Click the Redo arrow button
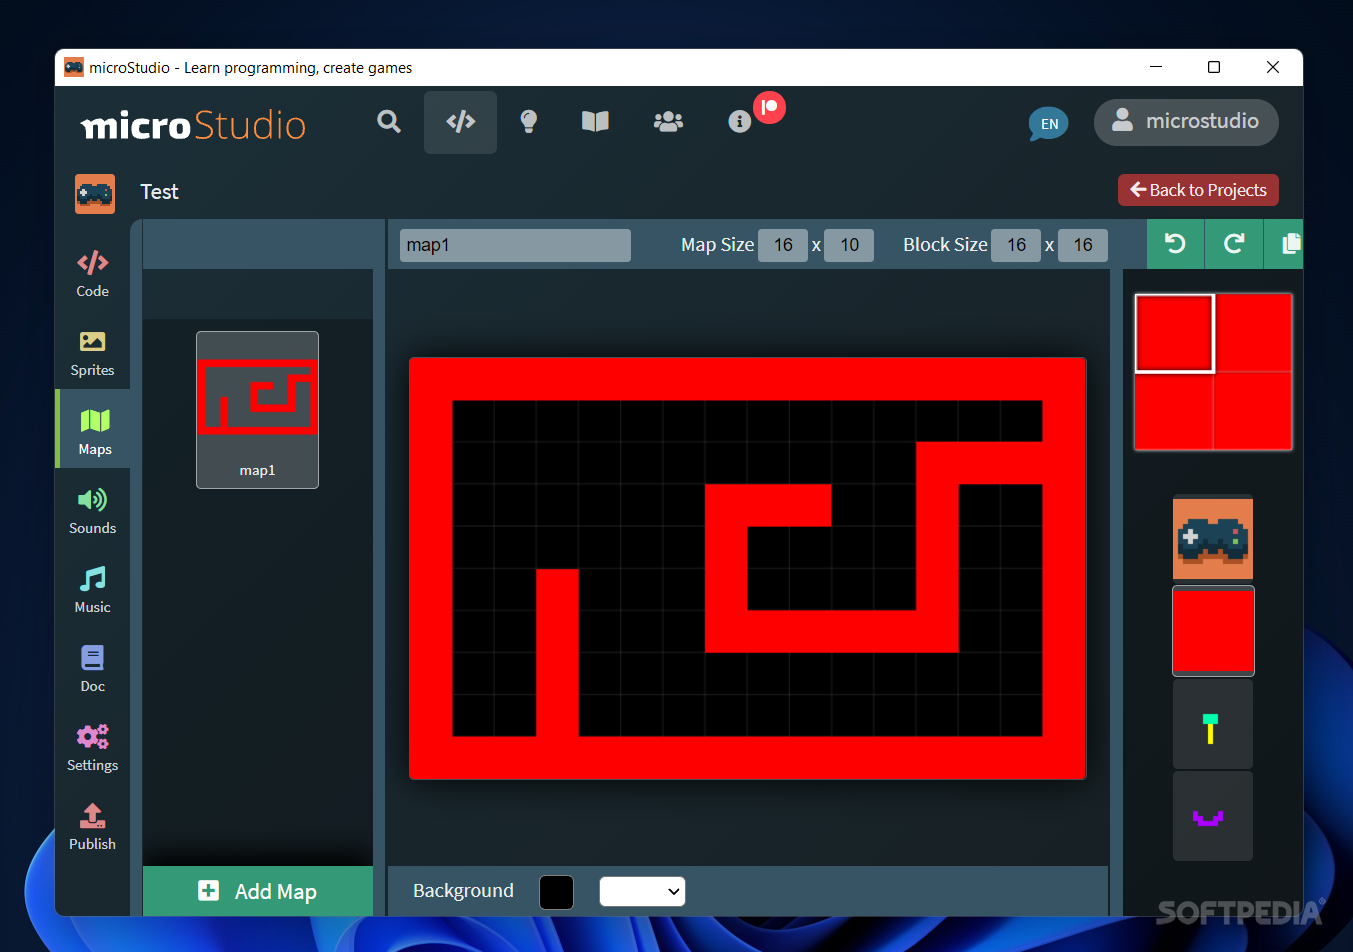1353x952 pixels. tap(1234, 244)
